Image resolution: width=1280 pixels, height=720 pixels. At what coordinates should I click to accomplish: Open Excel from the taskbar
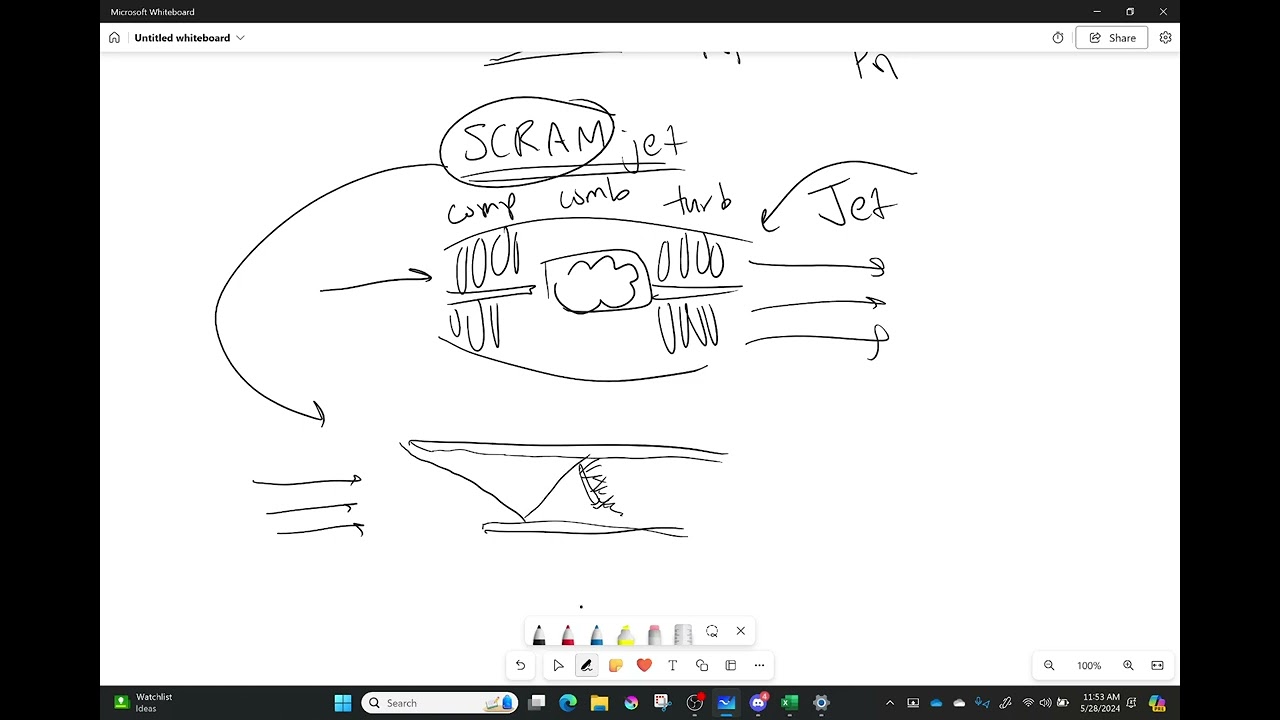coord(789,703)
